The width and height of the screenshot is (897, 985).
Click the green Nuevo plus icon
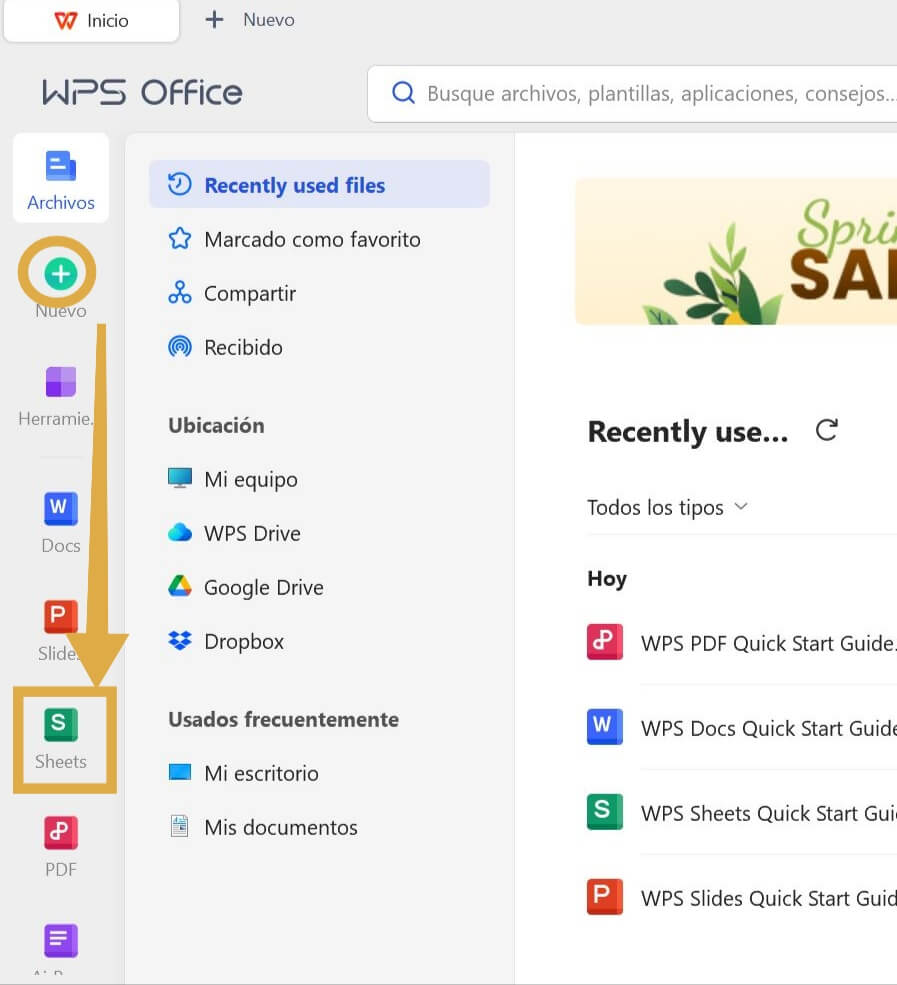click(x=60, y=274)
